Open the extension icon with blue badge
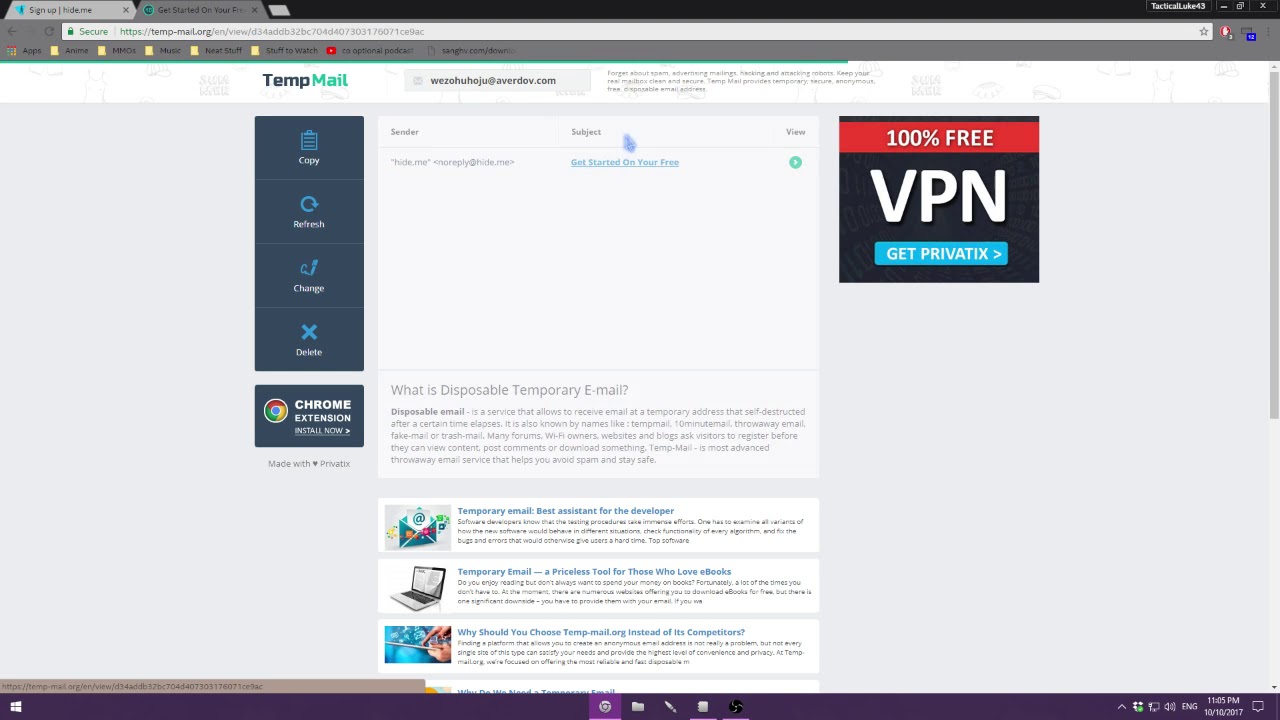 (x=1249, y=33)
